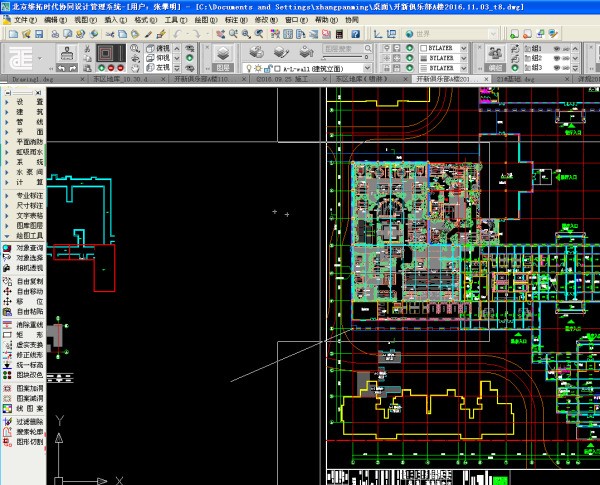The image size is (600, 485).
Task: Open the 协同 collaboration menu
Action: (x=351, y=20)
